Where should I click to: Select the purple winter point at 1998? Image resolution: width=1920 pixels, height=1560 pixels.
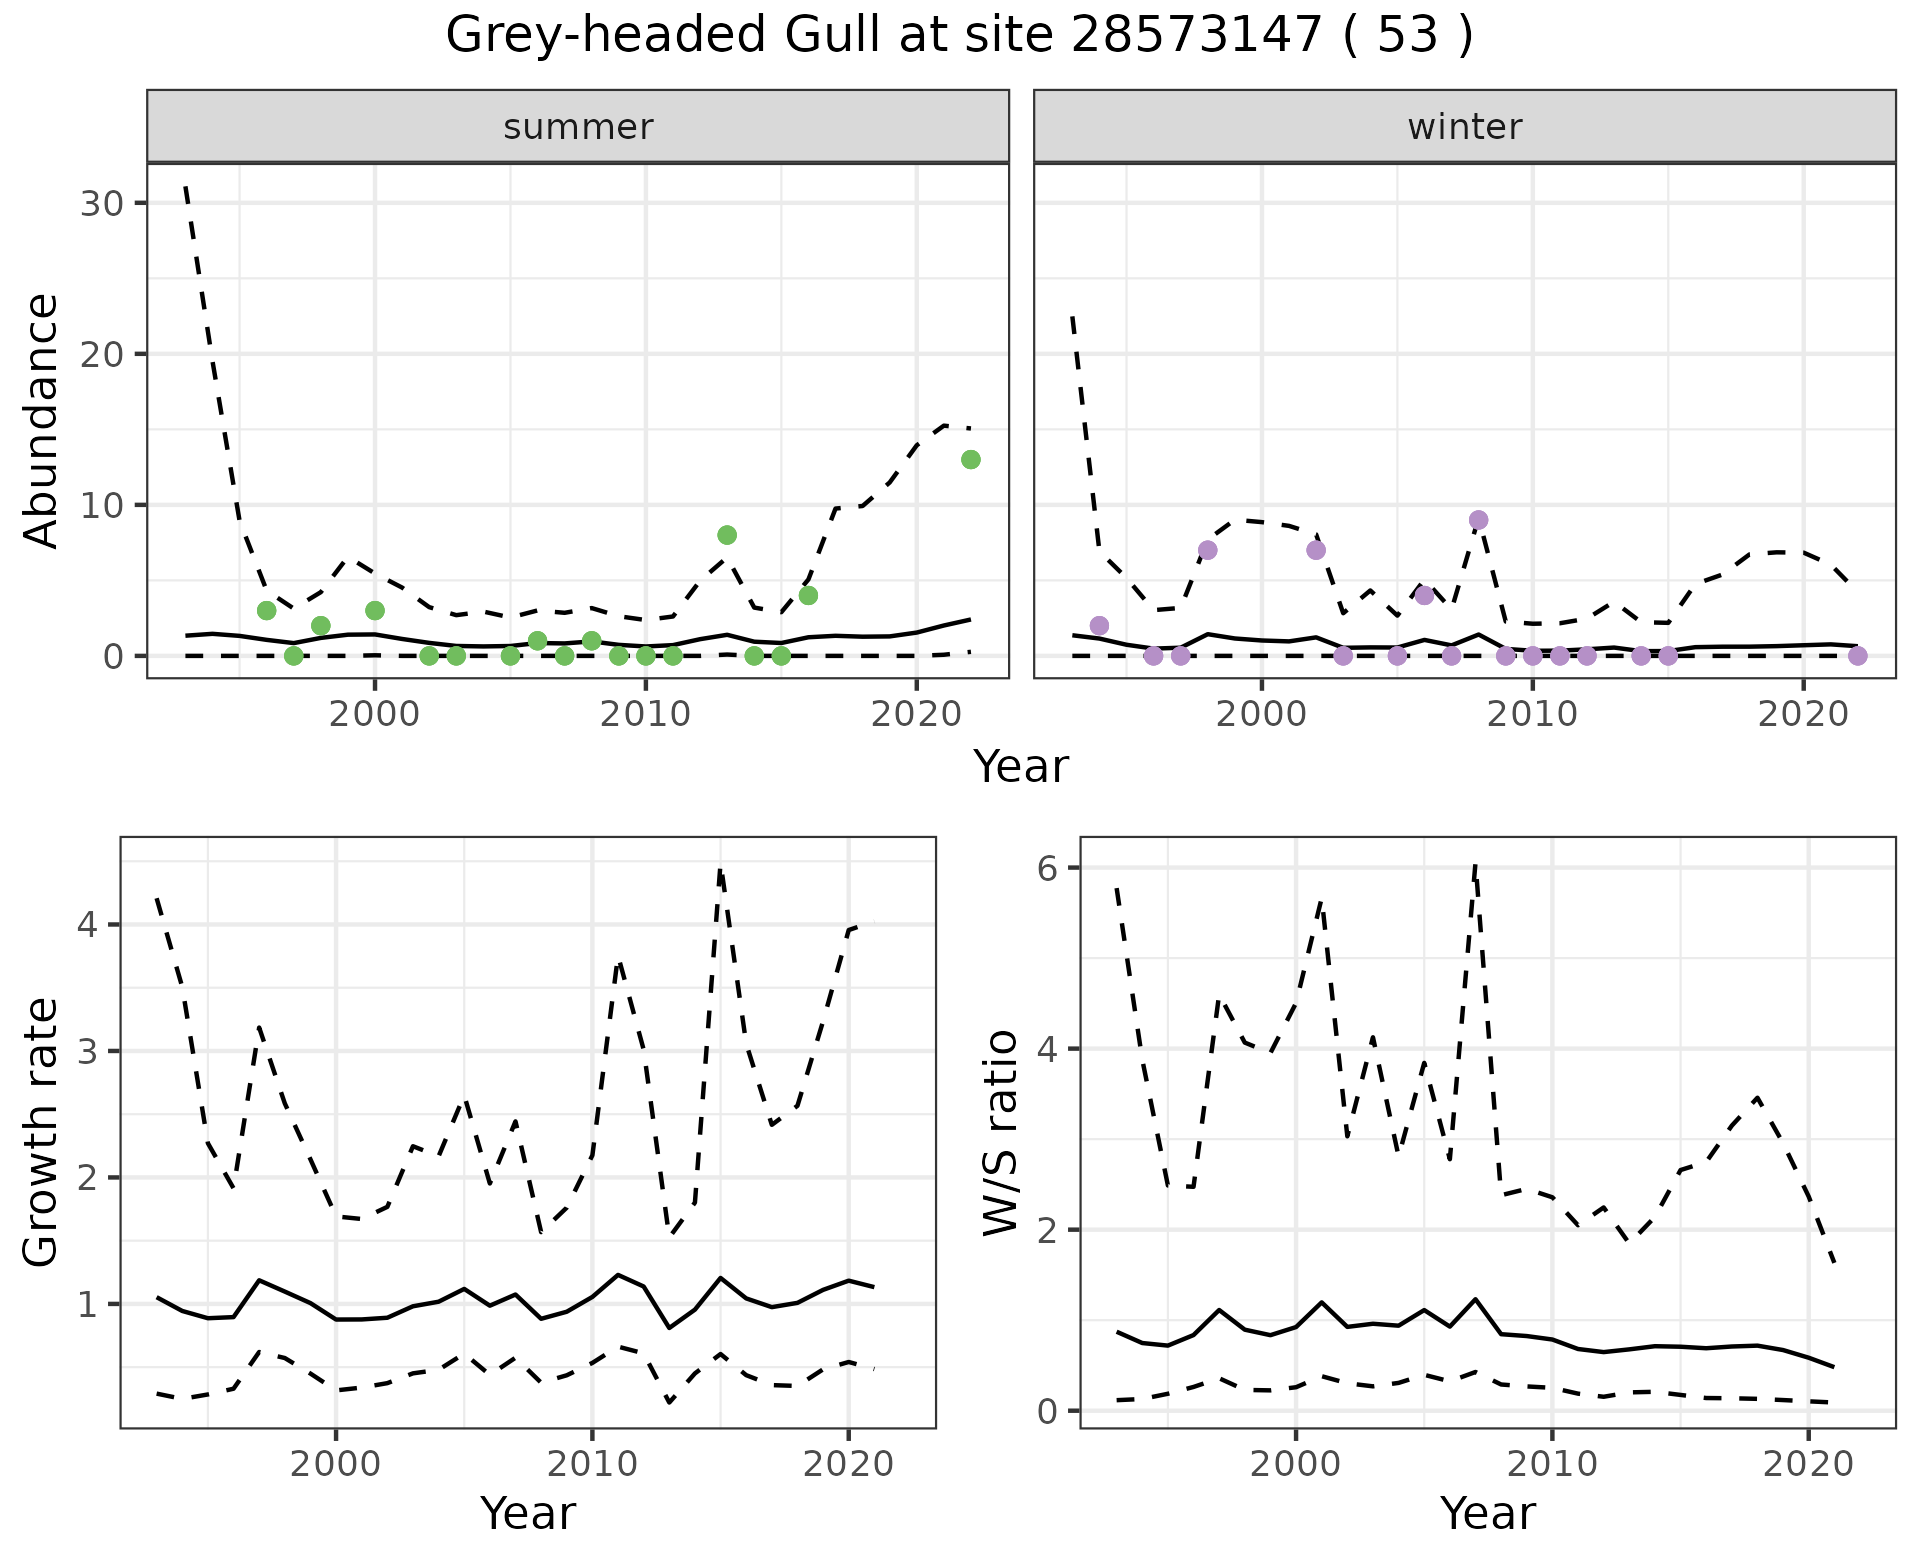1207,550
